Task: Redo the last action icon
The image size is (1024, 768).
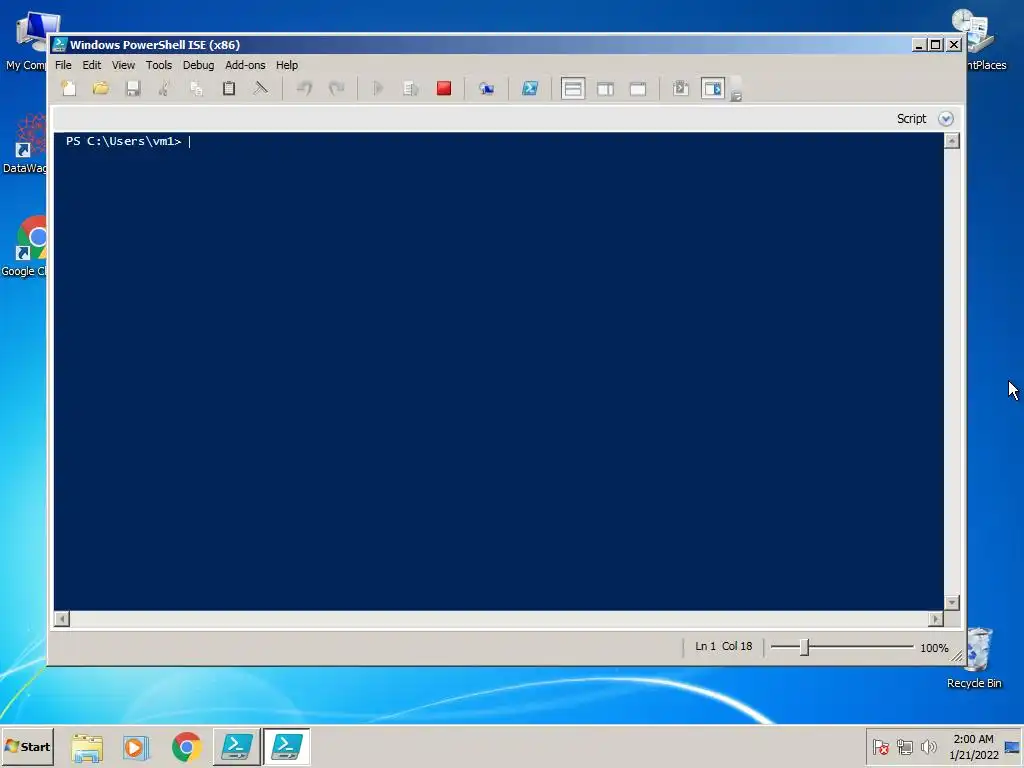Action: 336,88
